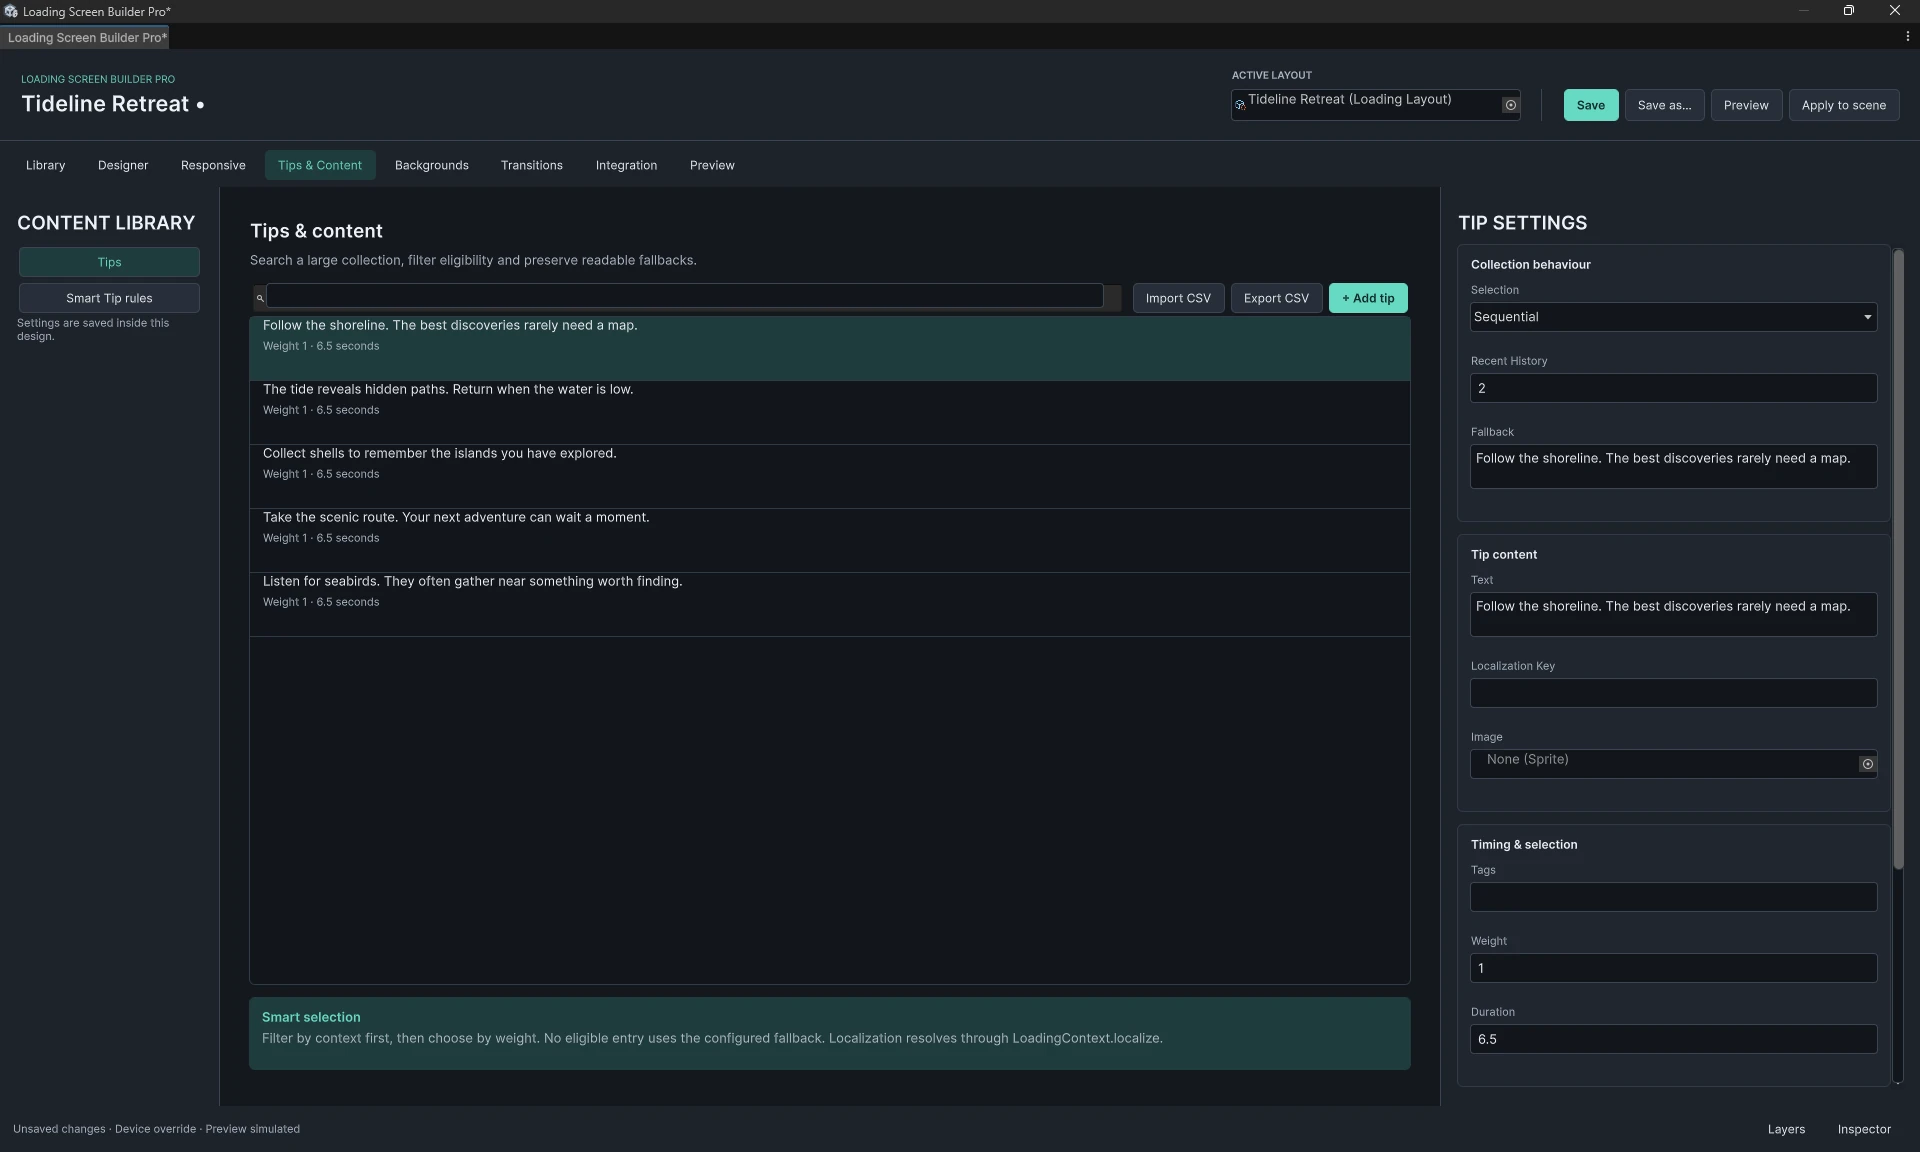Click the Tags input field

1673,897
